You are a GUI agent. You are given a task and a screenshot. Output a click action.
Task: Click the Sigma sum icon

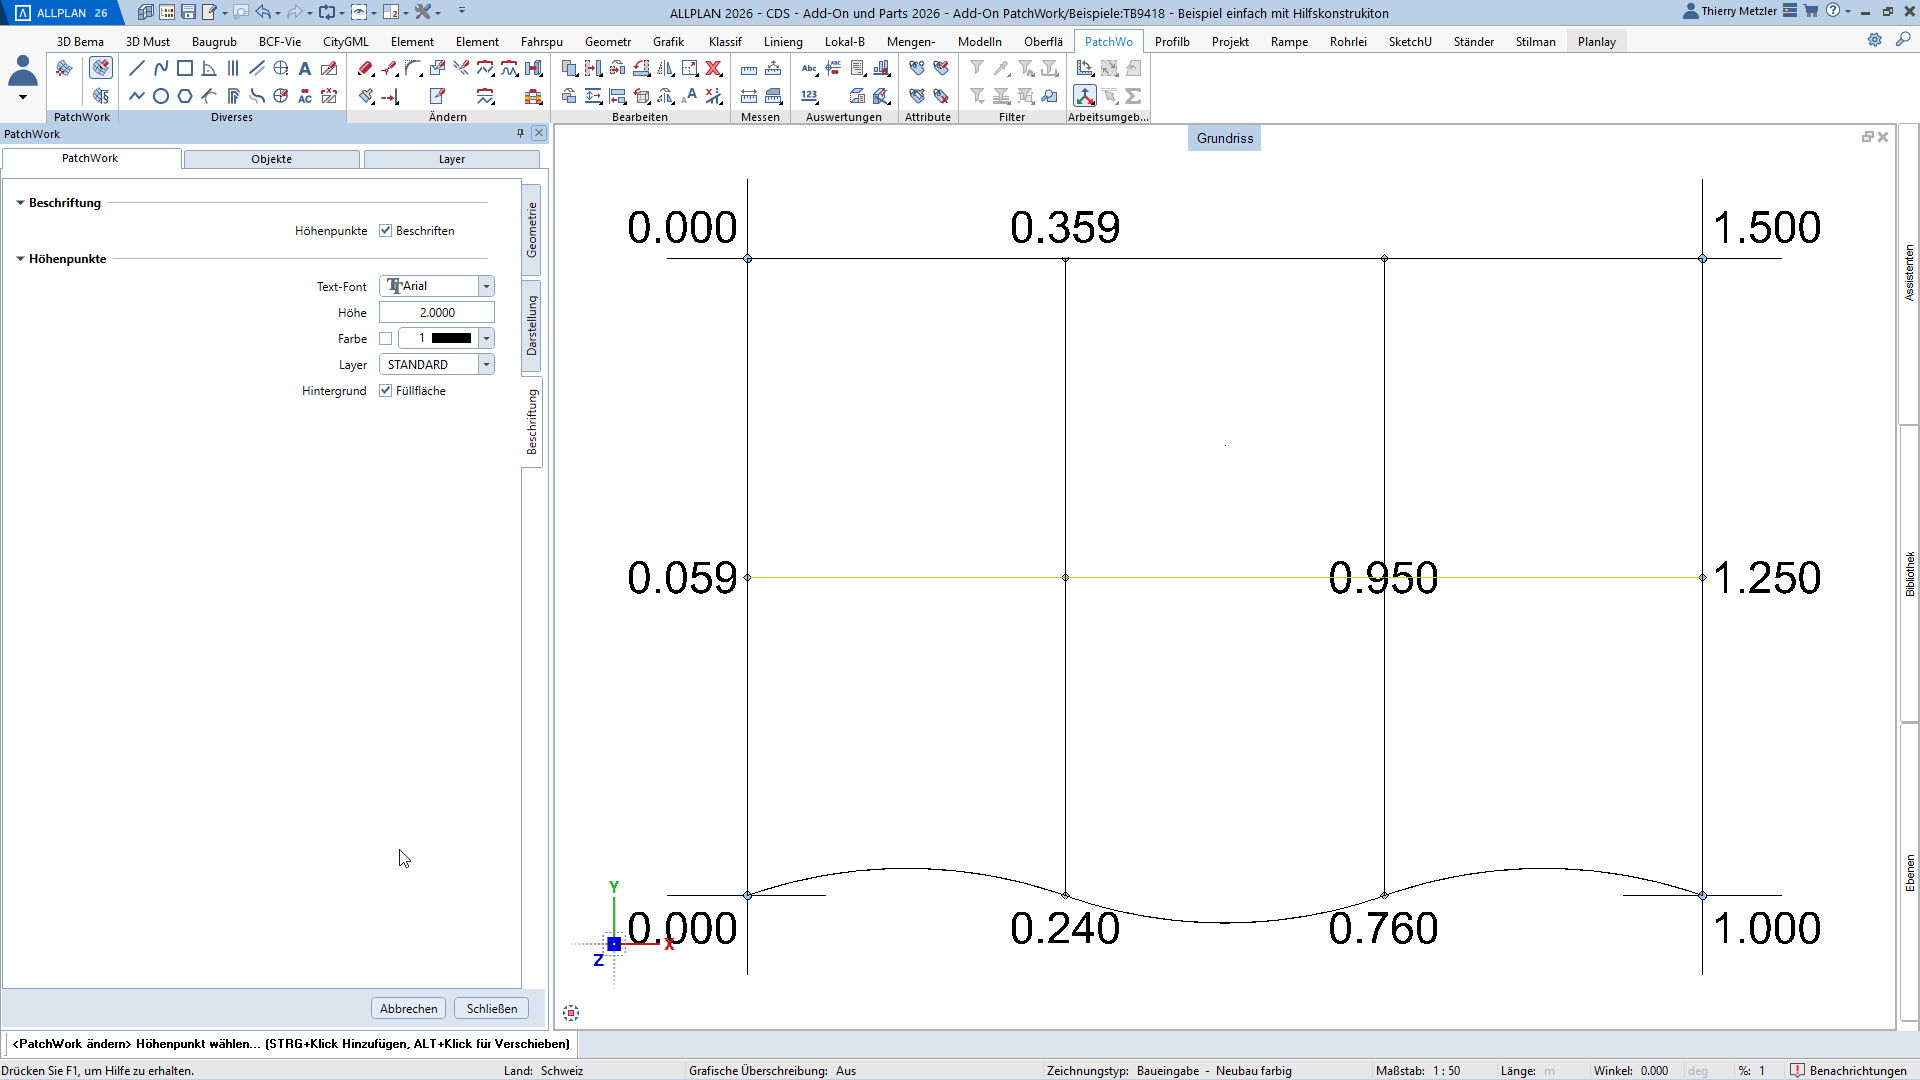(x=1133, y=96)
